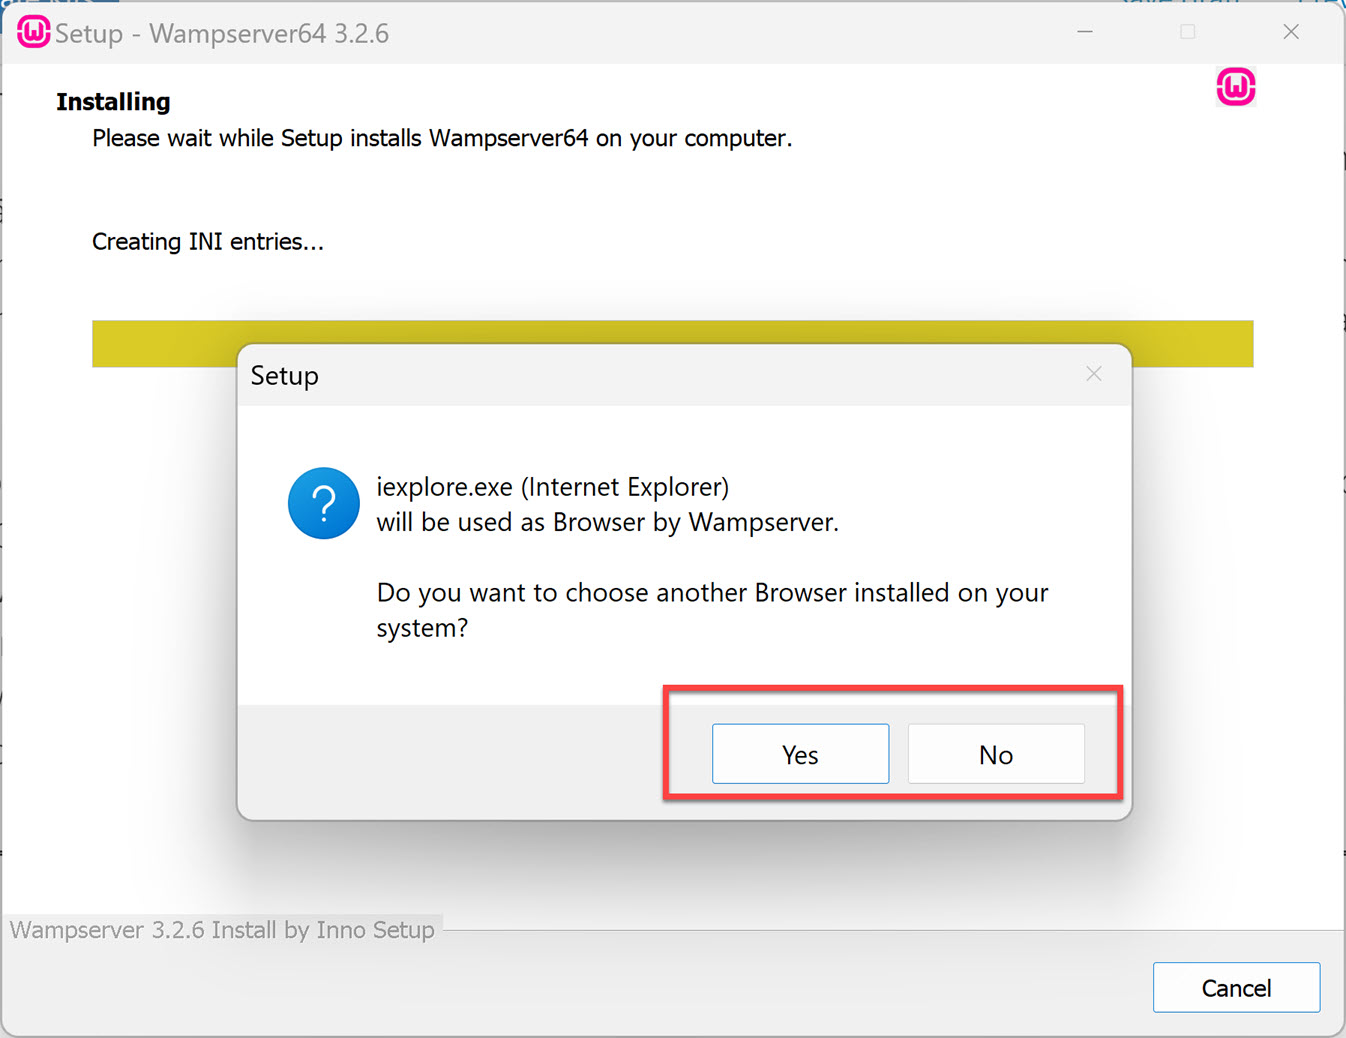Click Yes to choose another browser
This screenshot has height=1038, width=1346.
(799, 753)
